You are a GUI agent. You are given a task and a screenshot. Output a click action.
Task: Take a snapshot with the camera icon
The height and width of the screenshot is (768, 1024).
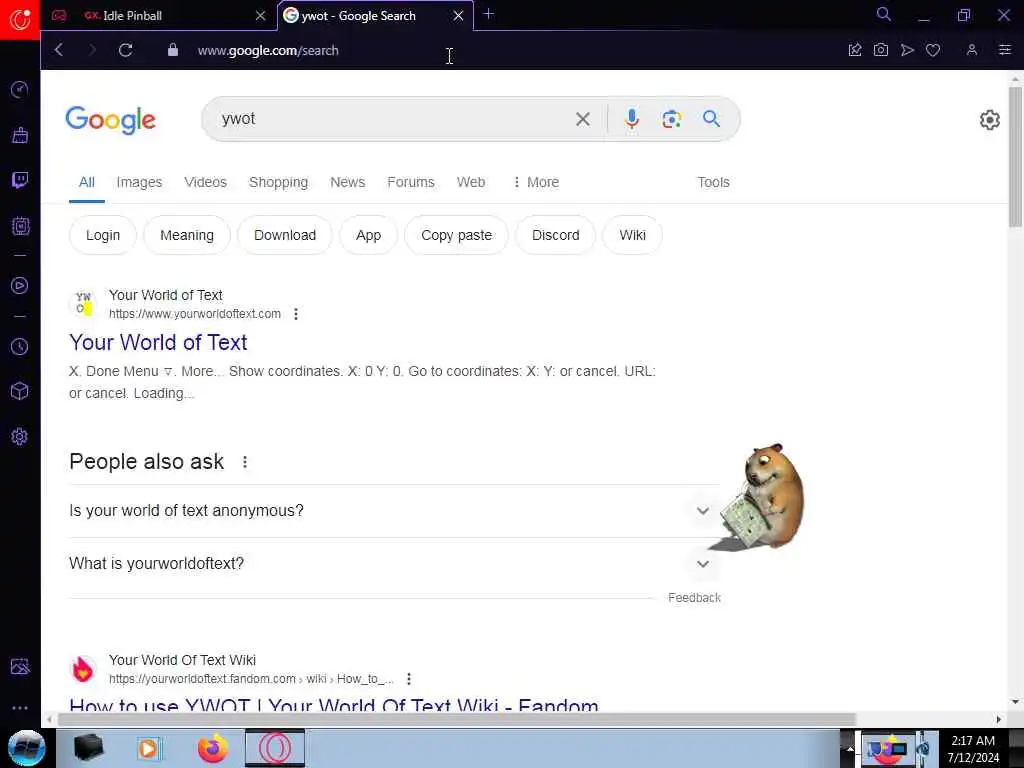coord(880,50)
